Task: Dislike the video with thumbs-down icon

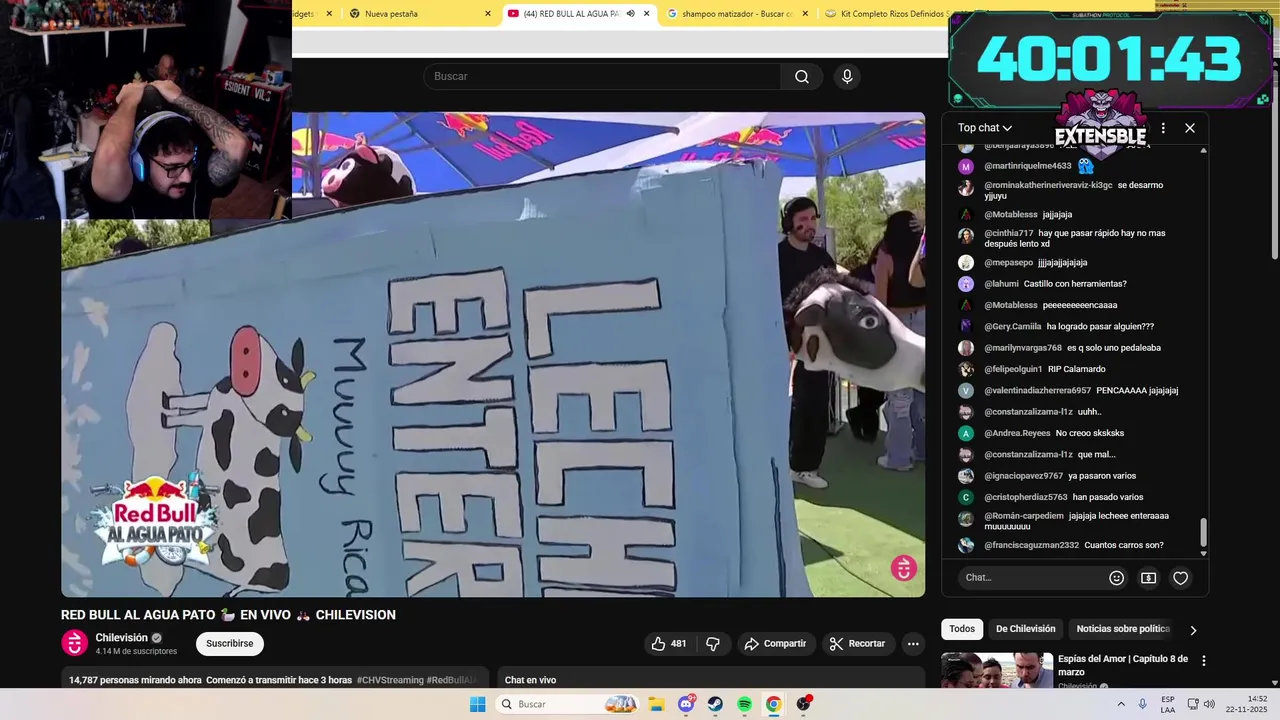Action: point(713,644)
